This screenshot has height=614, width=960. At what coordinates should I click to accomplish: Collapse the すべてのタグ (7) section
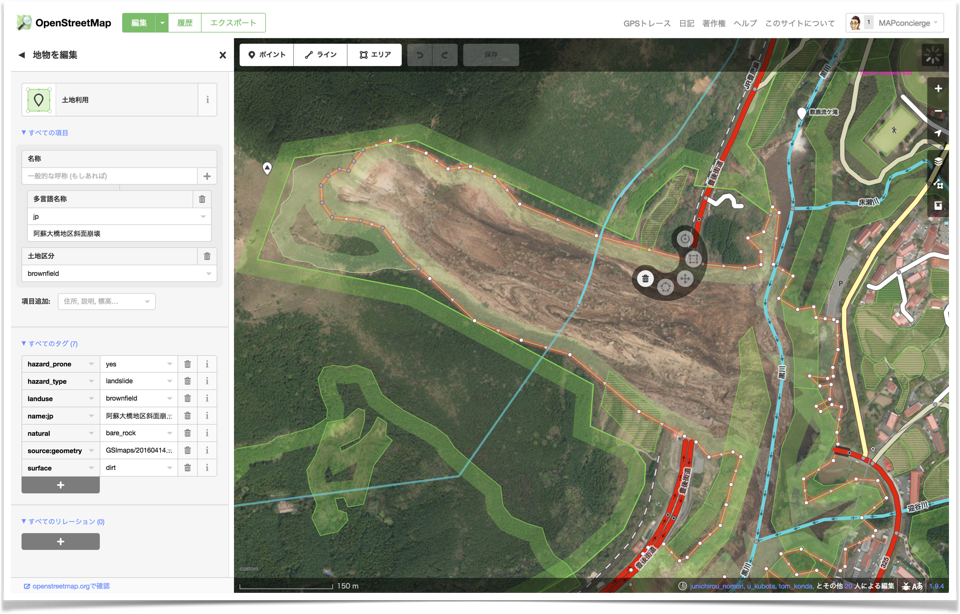pyautogui.click(x=48, y=343)
